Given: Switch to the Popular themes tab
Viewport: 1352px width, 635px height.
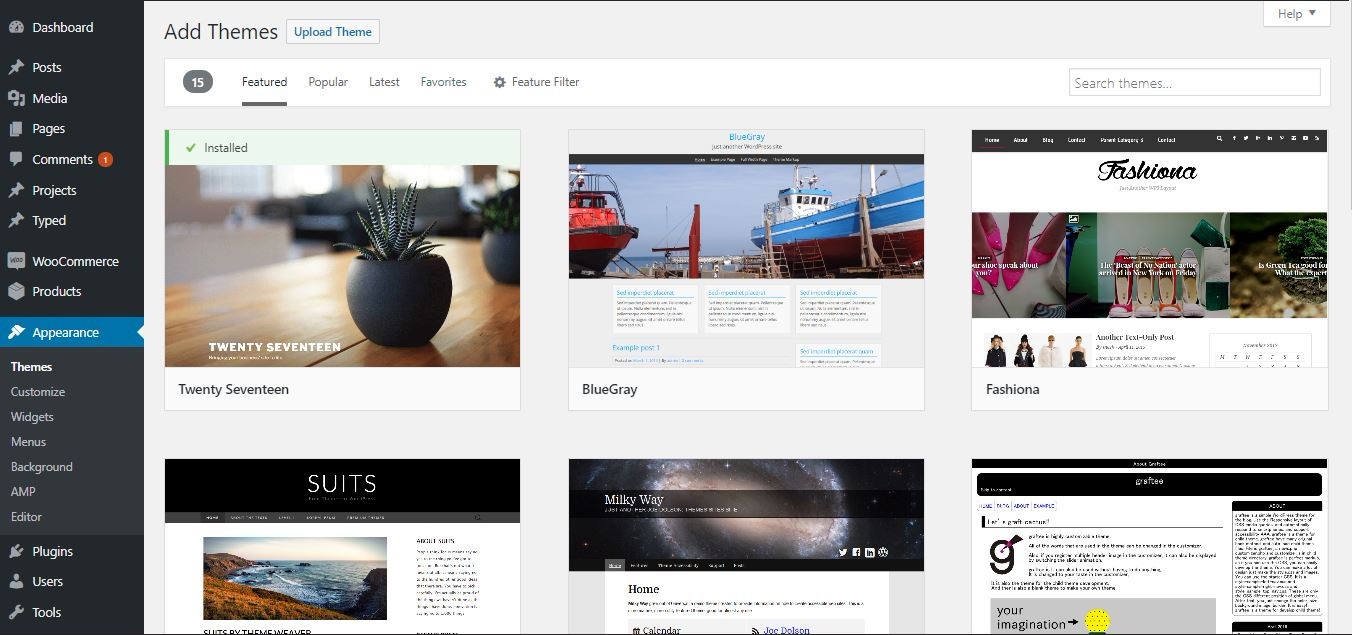Looking at the screenshot, I should 328,82.
